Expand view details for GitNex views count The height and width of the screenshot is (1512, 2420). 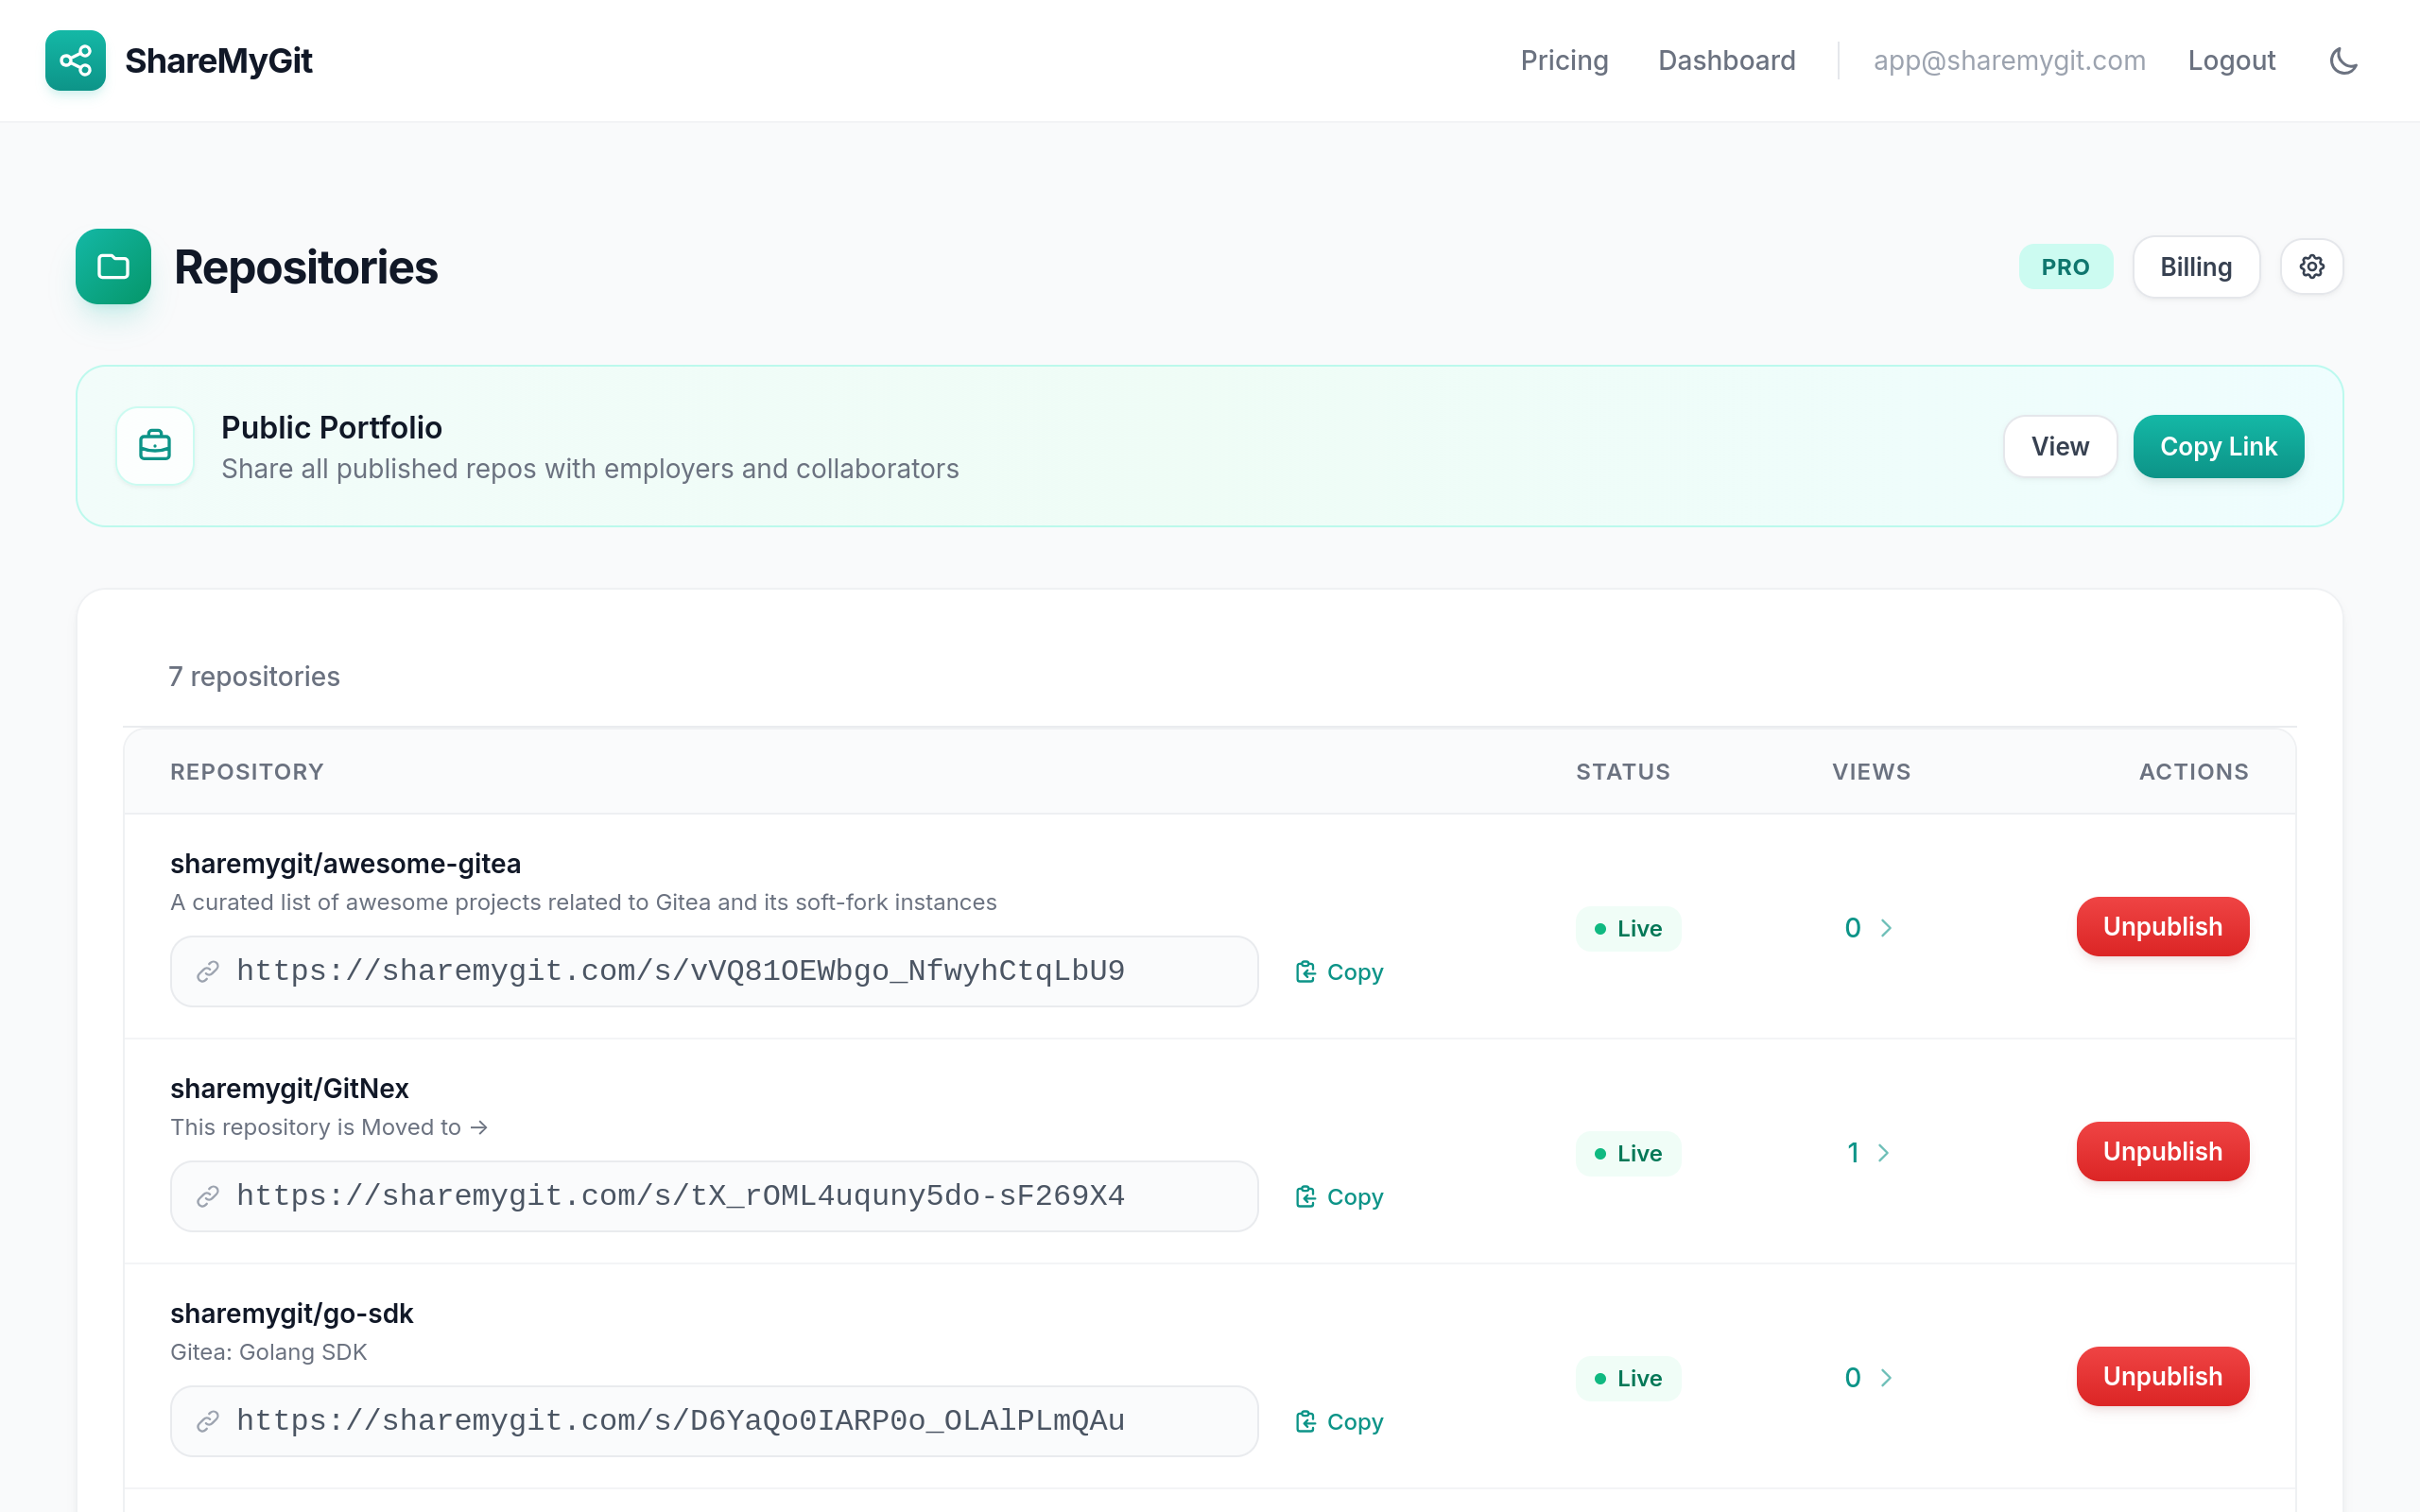[1868, 1153]
